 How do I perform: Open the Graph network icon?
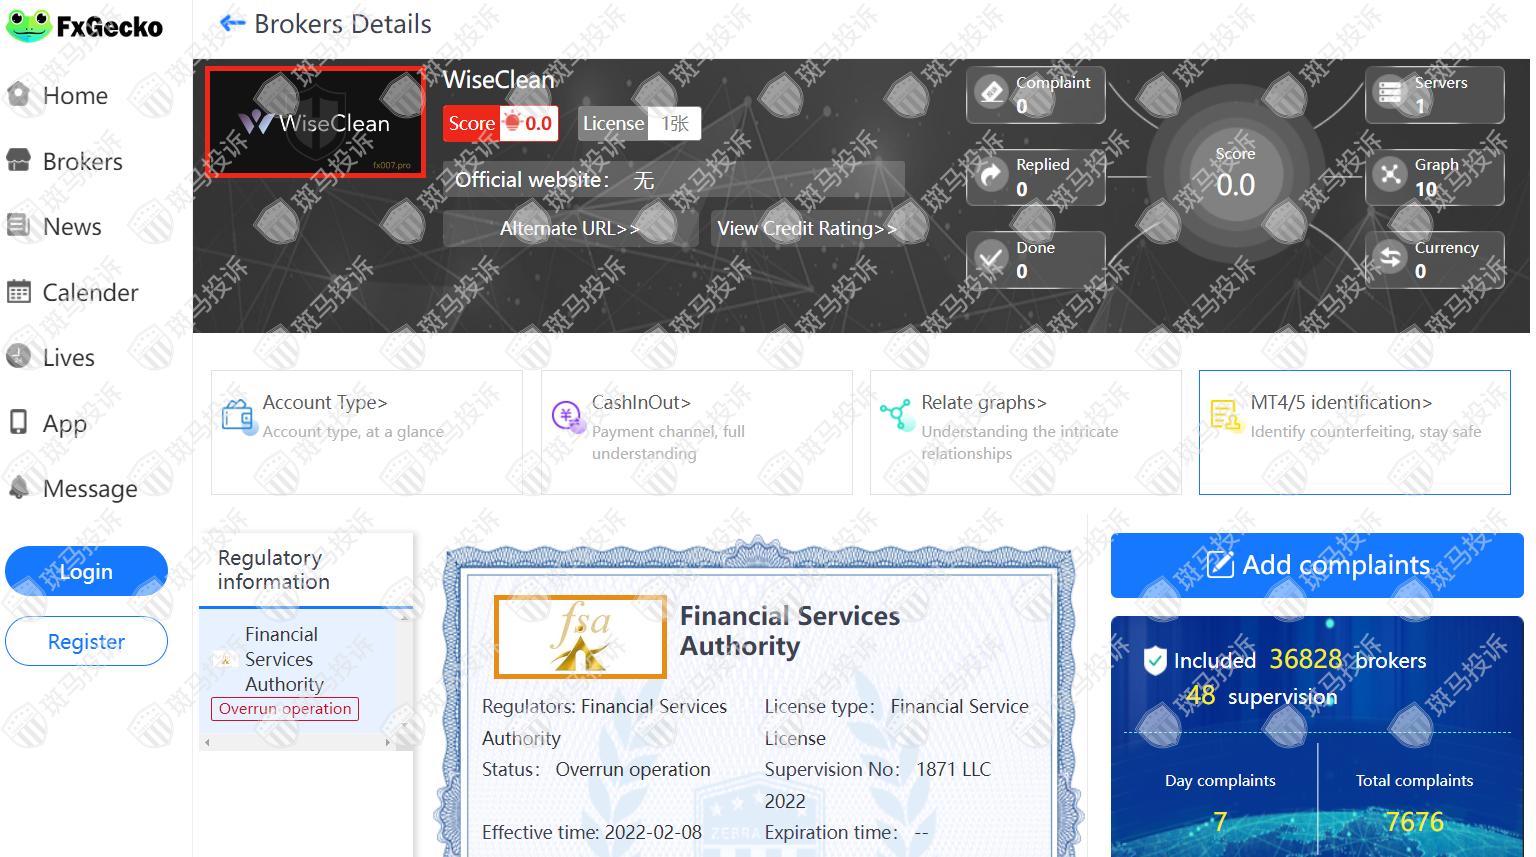click(1390, 175)
